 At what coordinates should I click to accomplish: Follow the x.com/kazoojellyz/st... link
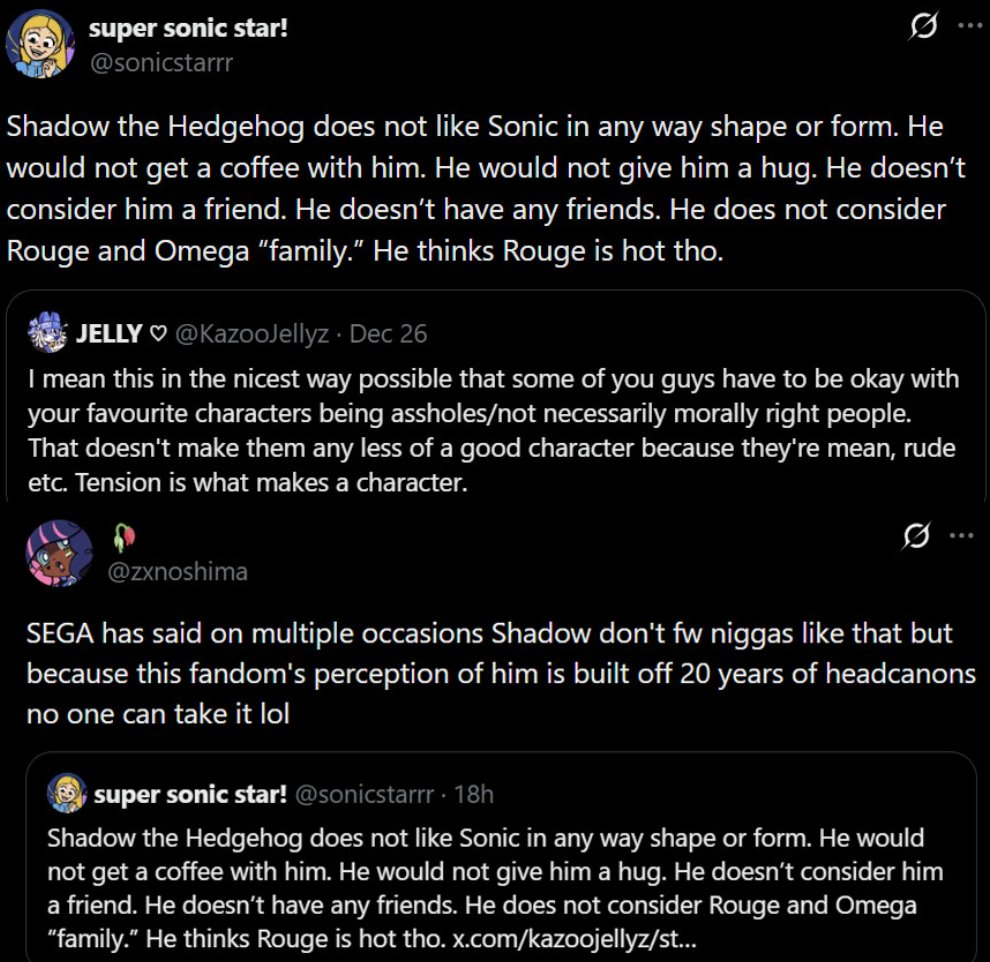point(575,939)
